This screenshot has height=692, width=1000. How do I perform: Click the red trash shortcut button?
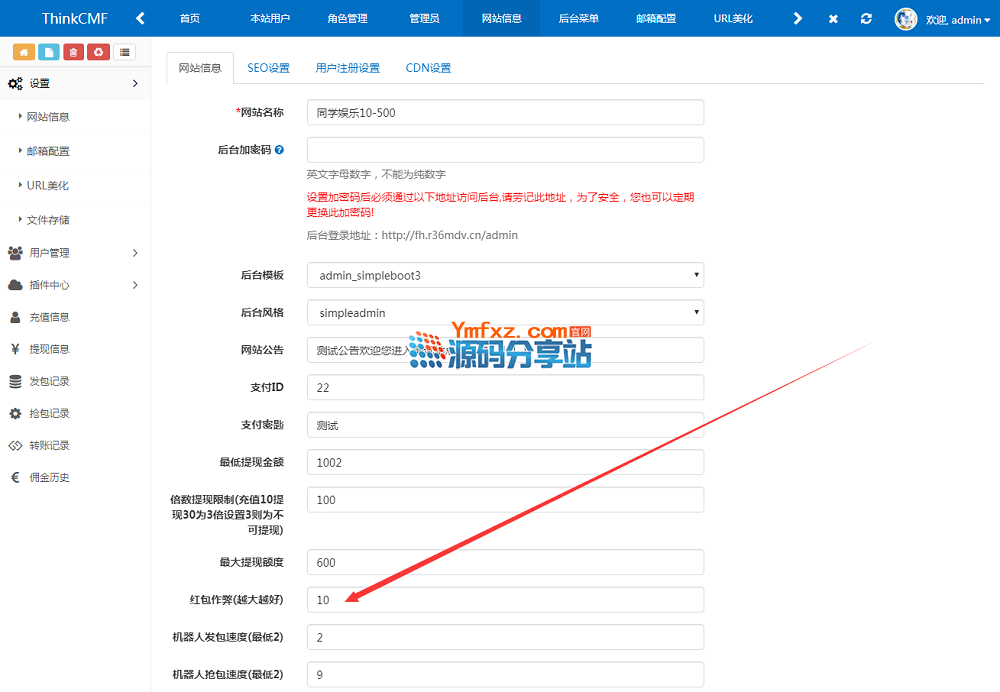(x=73, y=52)
